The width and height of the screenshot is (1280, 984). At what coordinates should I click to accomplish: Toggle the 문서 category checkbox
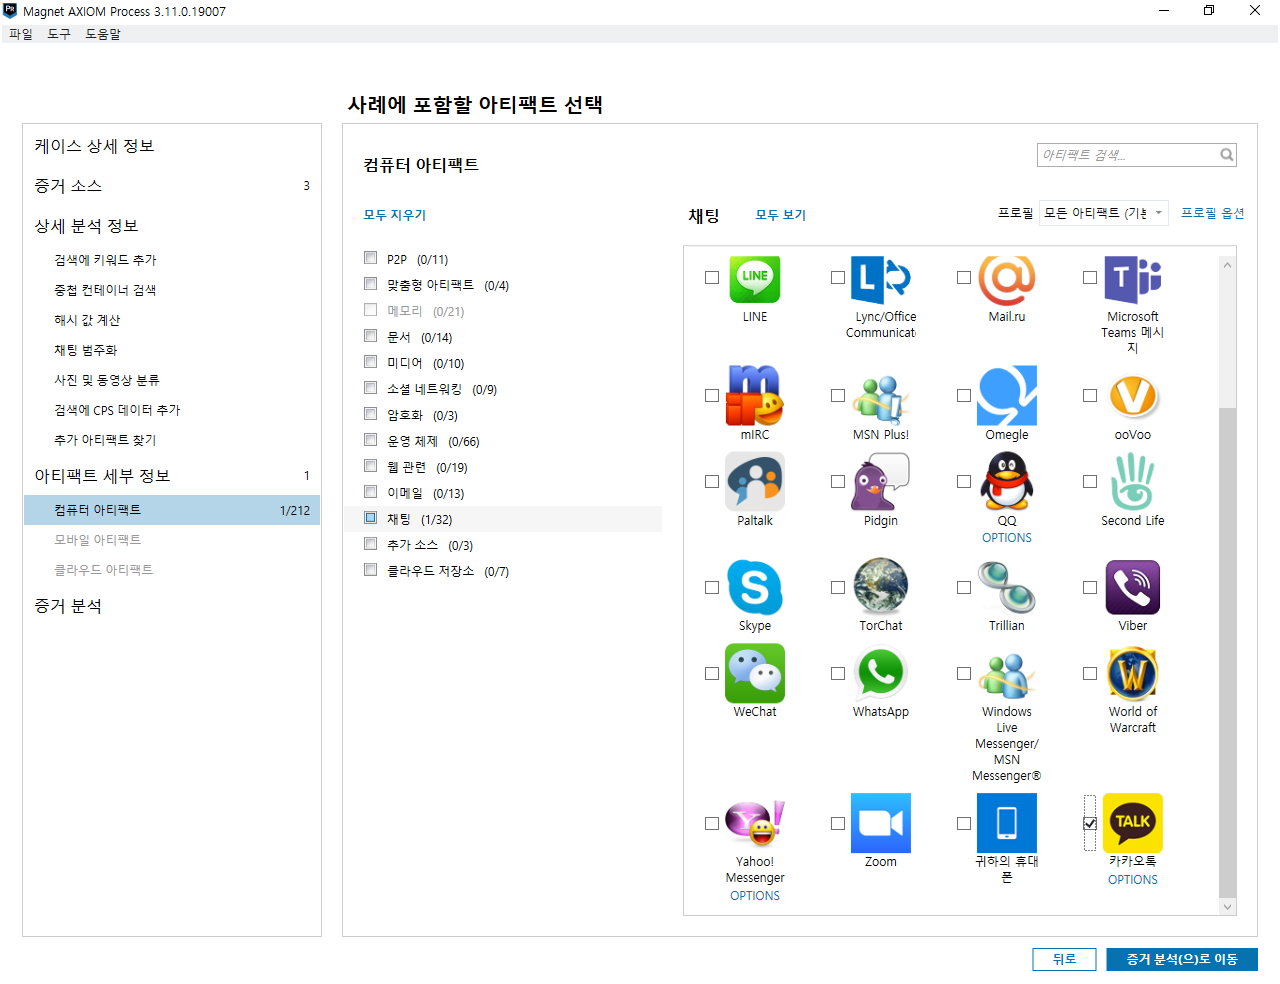(371, 336)
